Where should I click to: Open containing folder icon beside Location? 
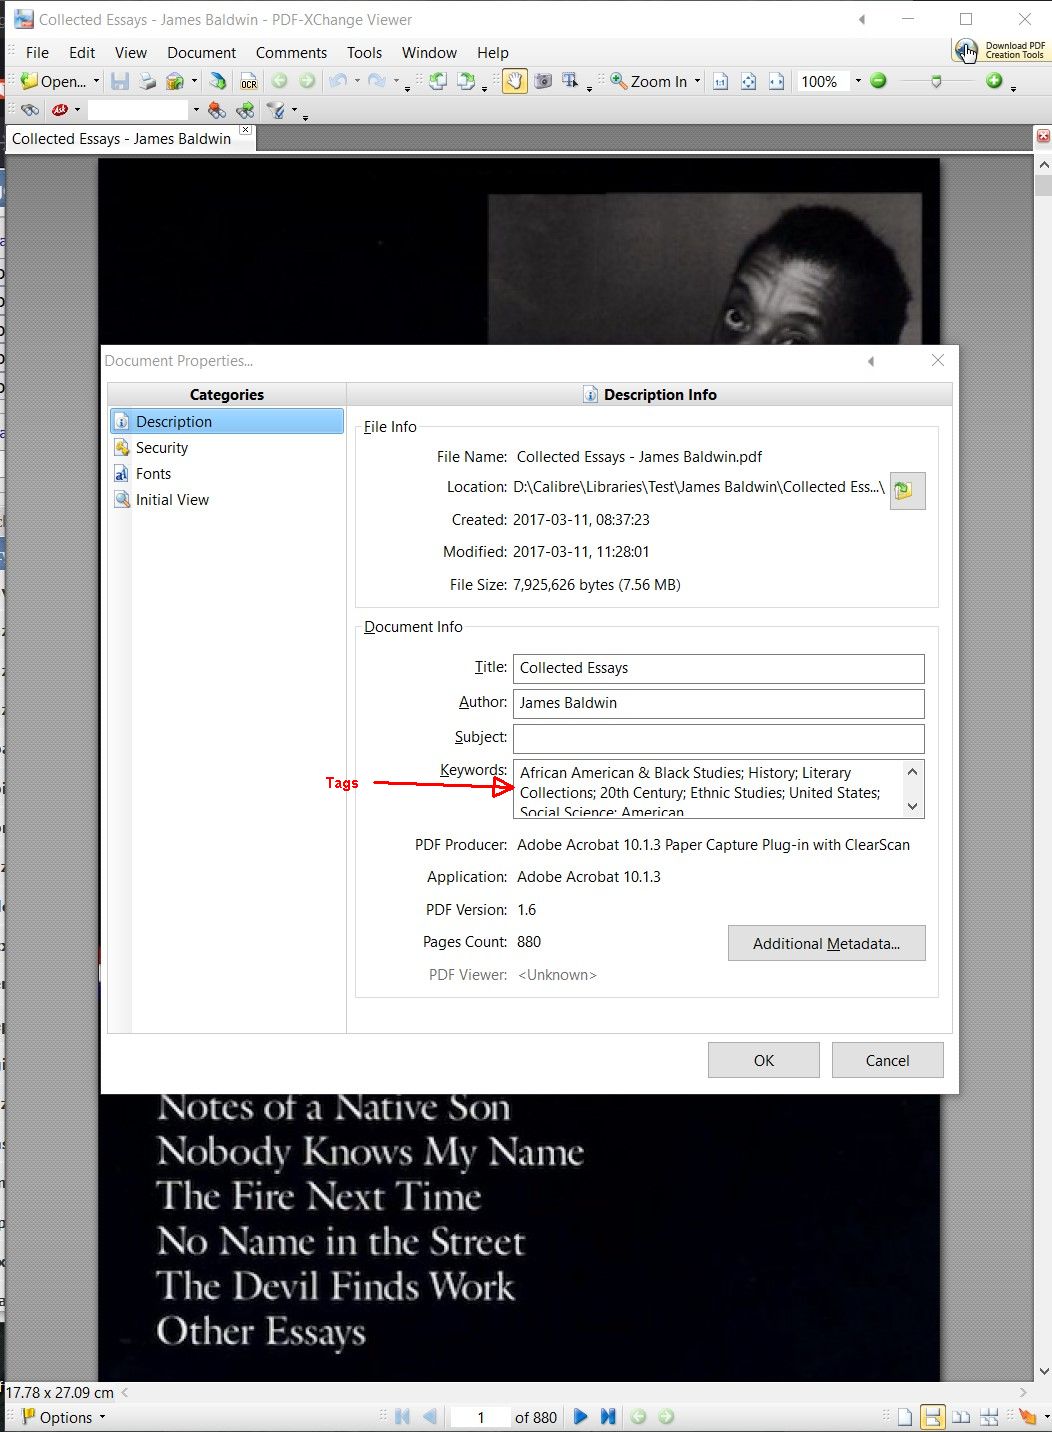[x=907, y=491]
